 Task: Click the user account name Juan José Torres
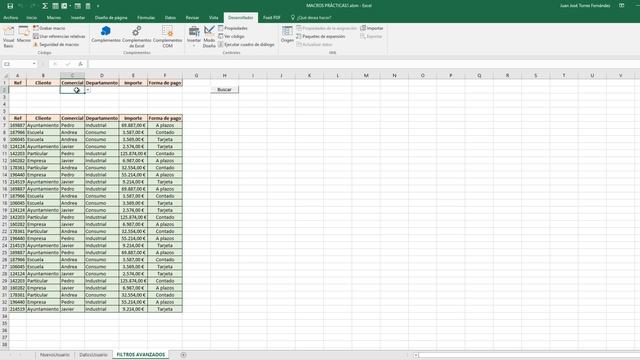tap(585, 6)
